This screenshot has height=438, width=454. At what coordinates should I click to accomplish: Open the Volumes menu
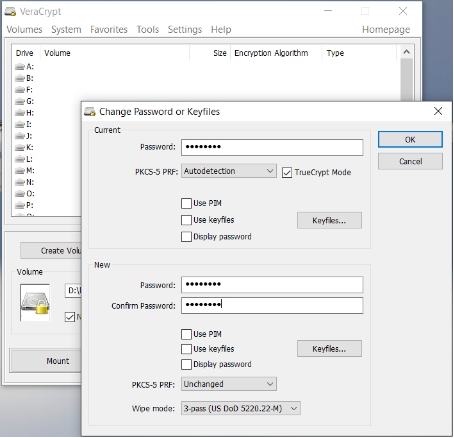pos(24,30)
